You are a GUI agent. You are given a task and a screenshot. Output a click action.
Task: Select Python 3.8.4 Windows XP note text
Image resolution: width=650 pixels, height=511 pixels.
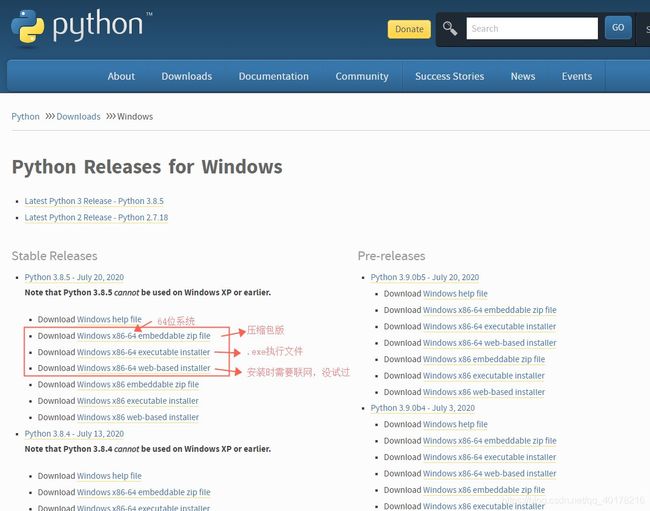(148, 449)
